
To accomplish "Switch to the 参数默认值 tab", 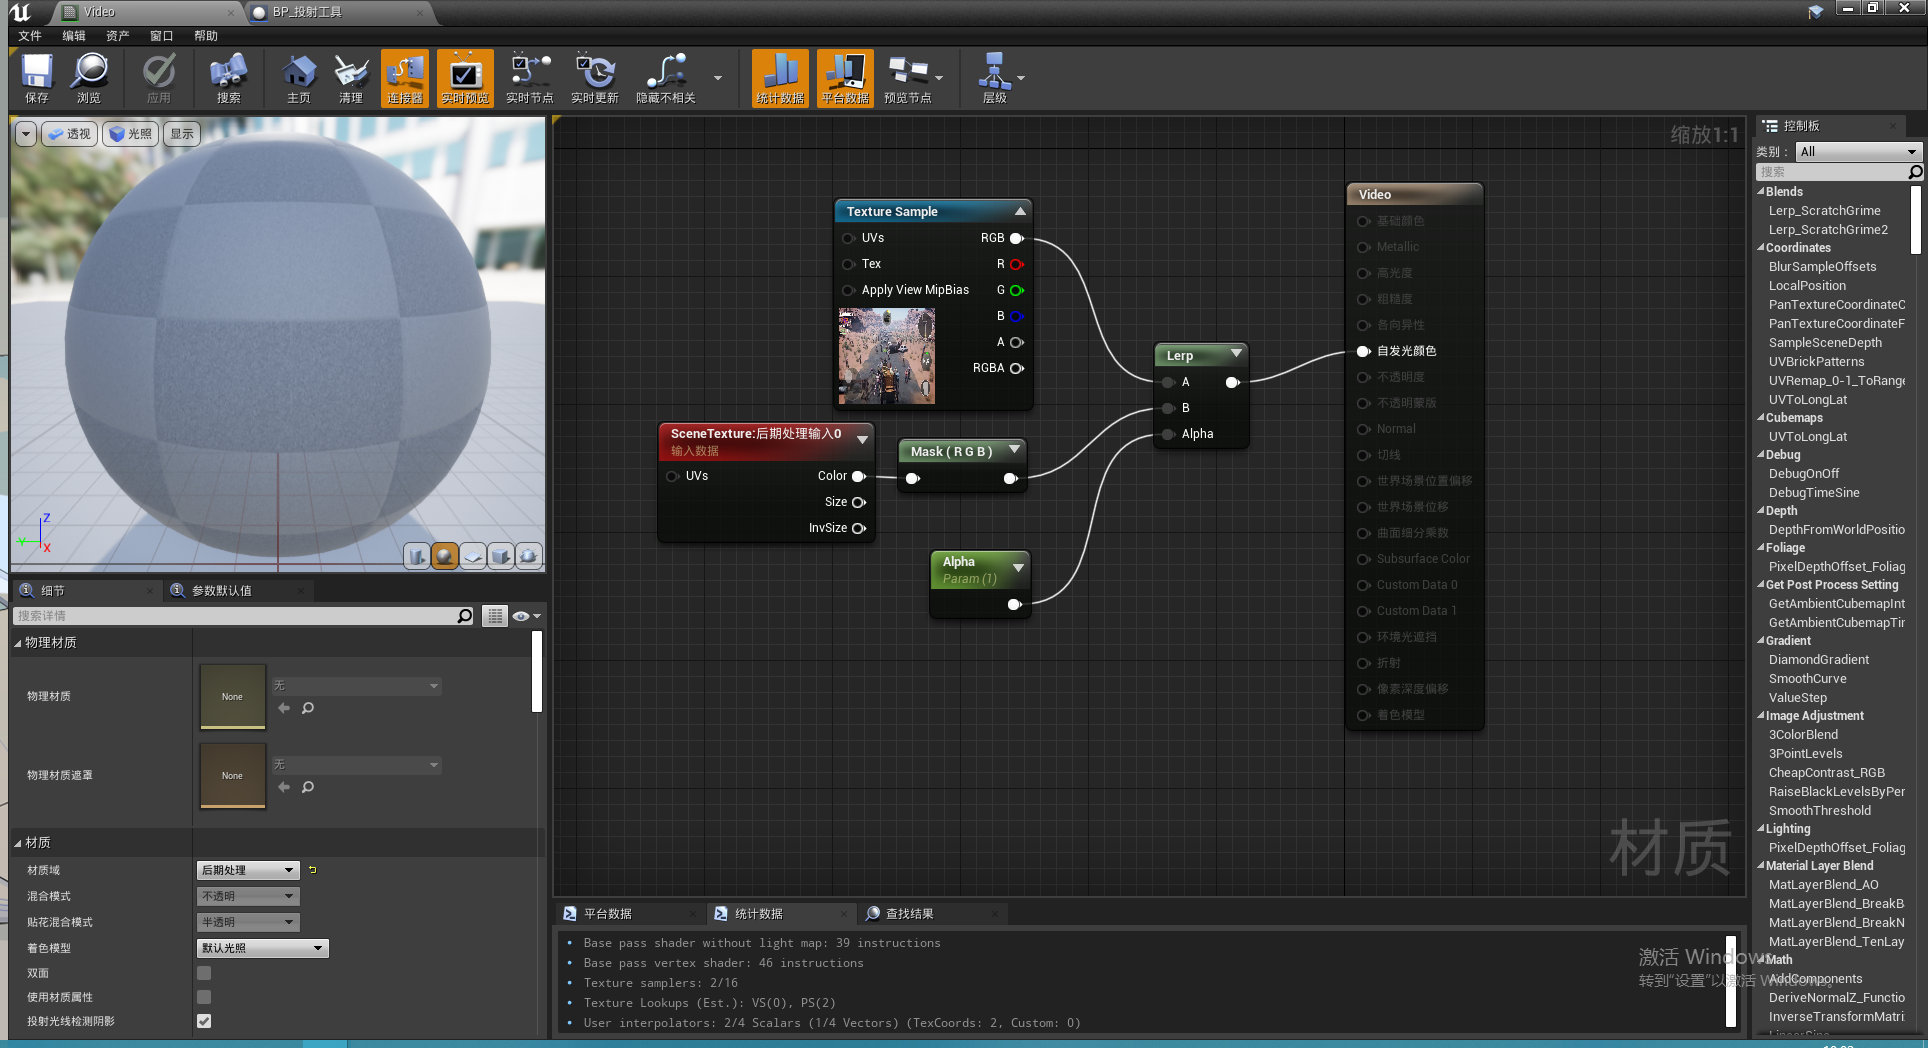I will (x=221, y=591).
